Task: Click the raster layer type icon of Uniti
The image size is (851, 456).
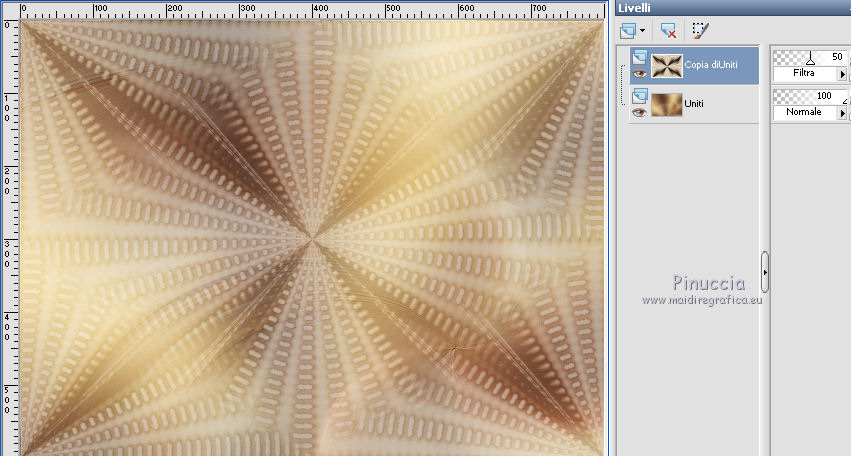Action: tap(639, 96)
